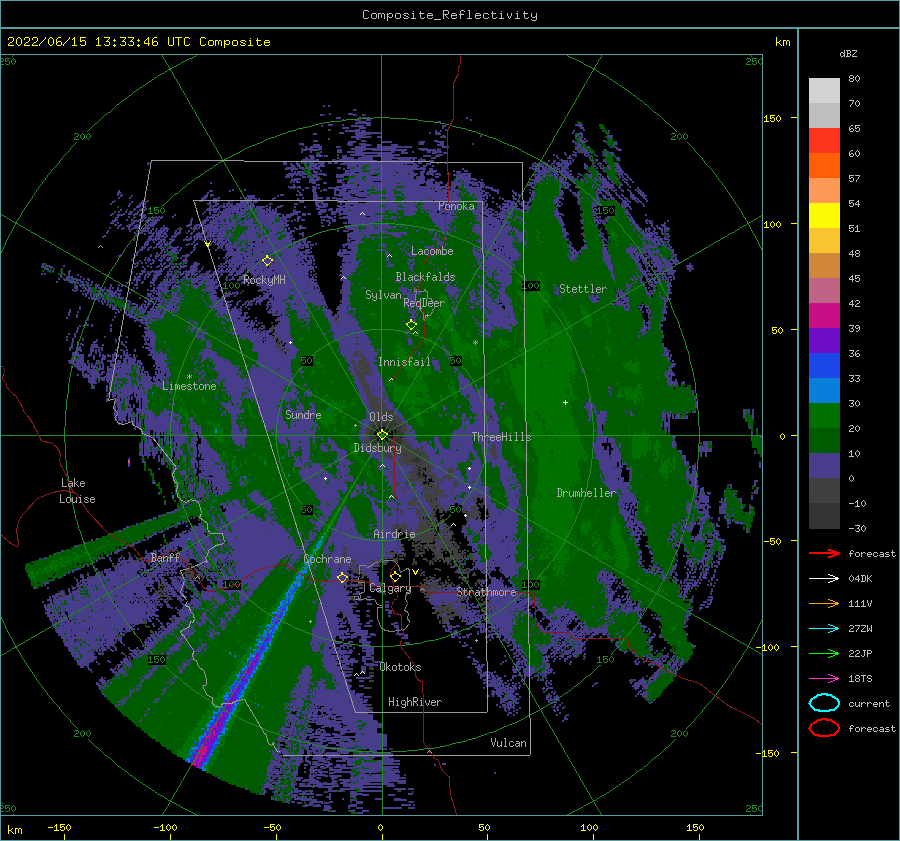Click the Blackfalds city label
The height and width of the screenshot is (841, 900).
pos(425,277)
